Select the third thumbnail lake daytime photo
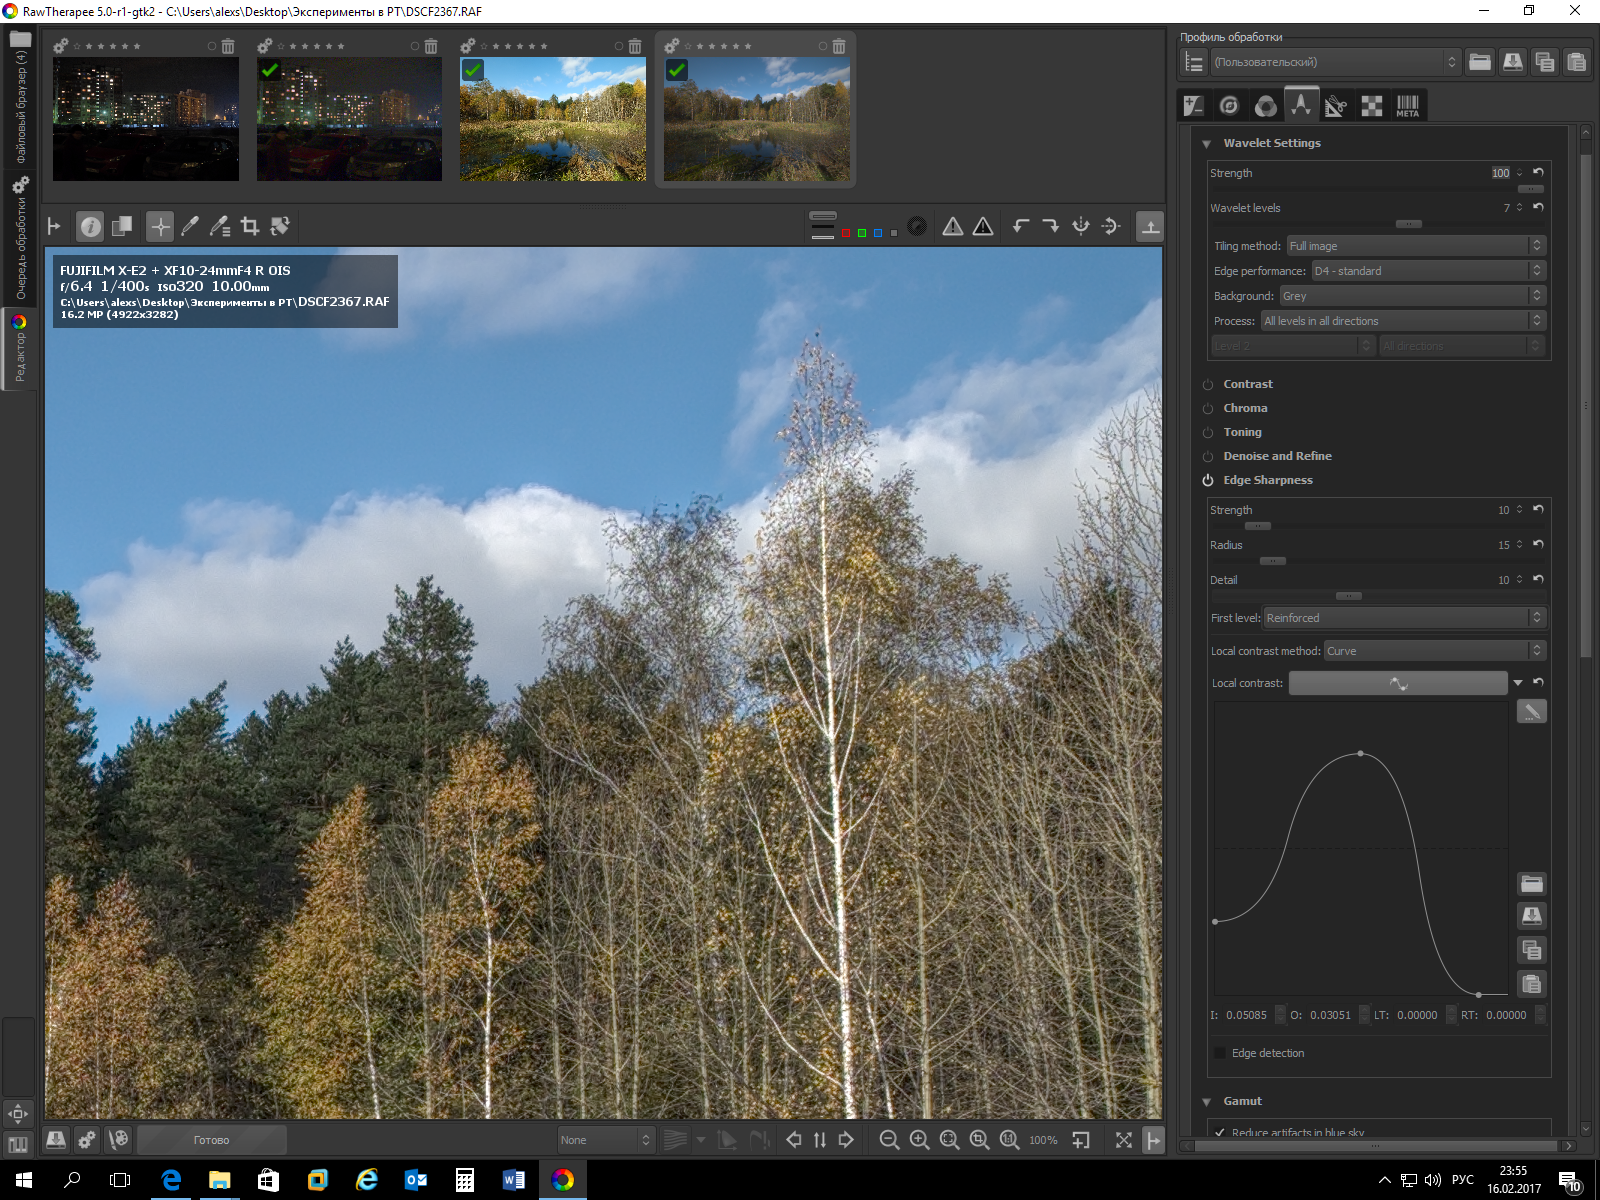The image size is (1600, 1200). (x=553, y=119)
